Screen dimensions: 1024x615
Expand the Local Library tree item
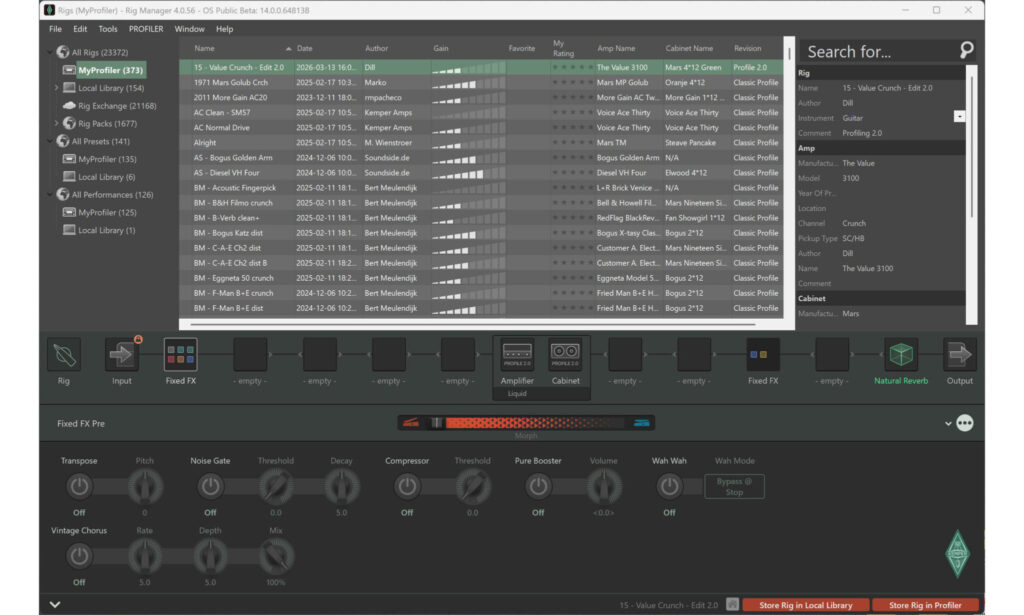pos(57,90)
